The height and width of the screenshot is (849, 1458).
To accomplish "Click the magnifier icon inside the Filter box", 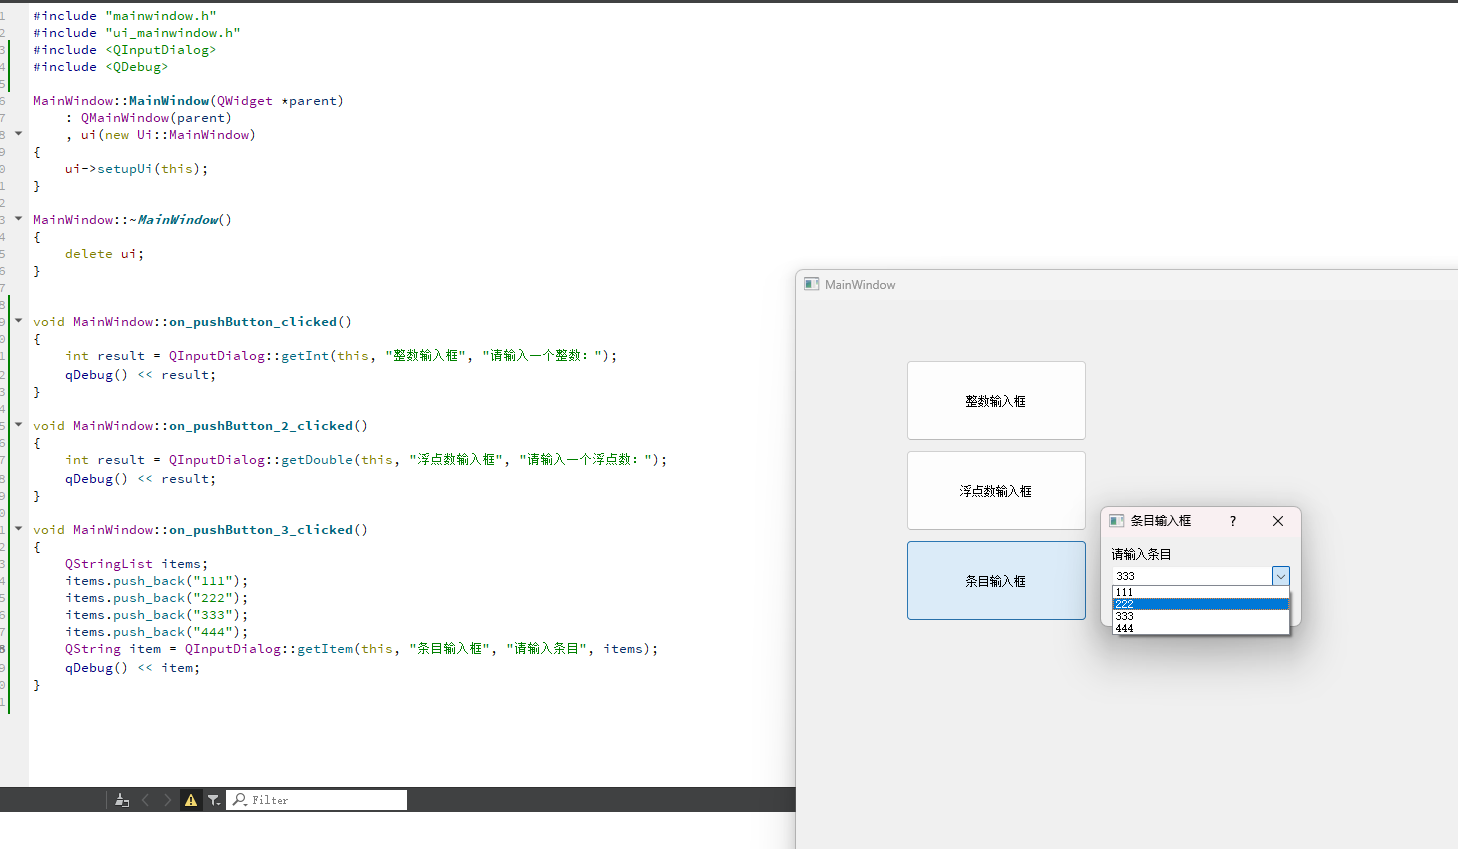I will tap(240, 799).
